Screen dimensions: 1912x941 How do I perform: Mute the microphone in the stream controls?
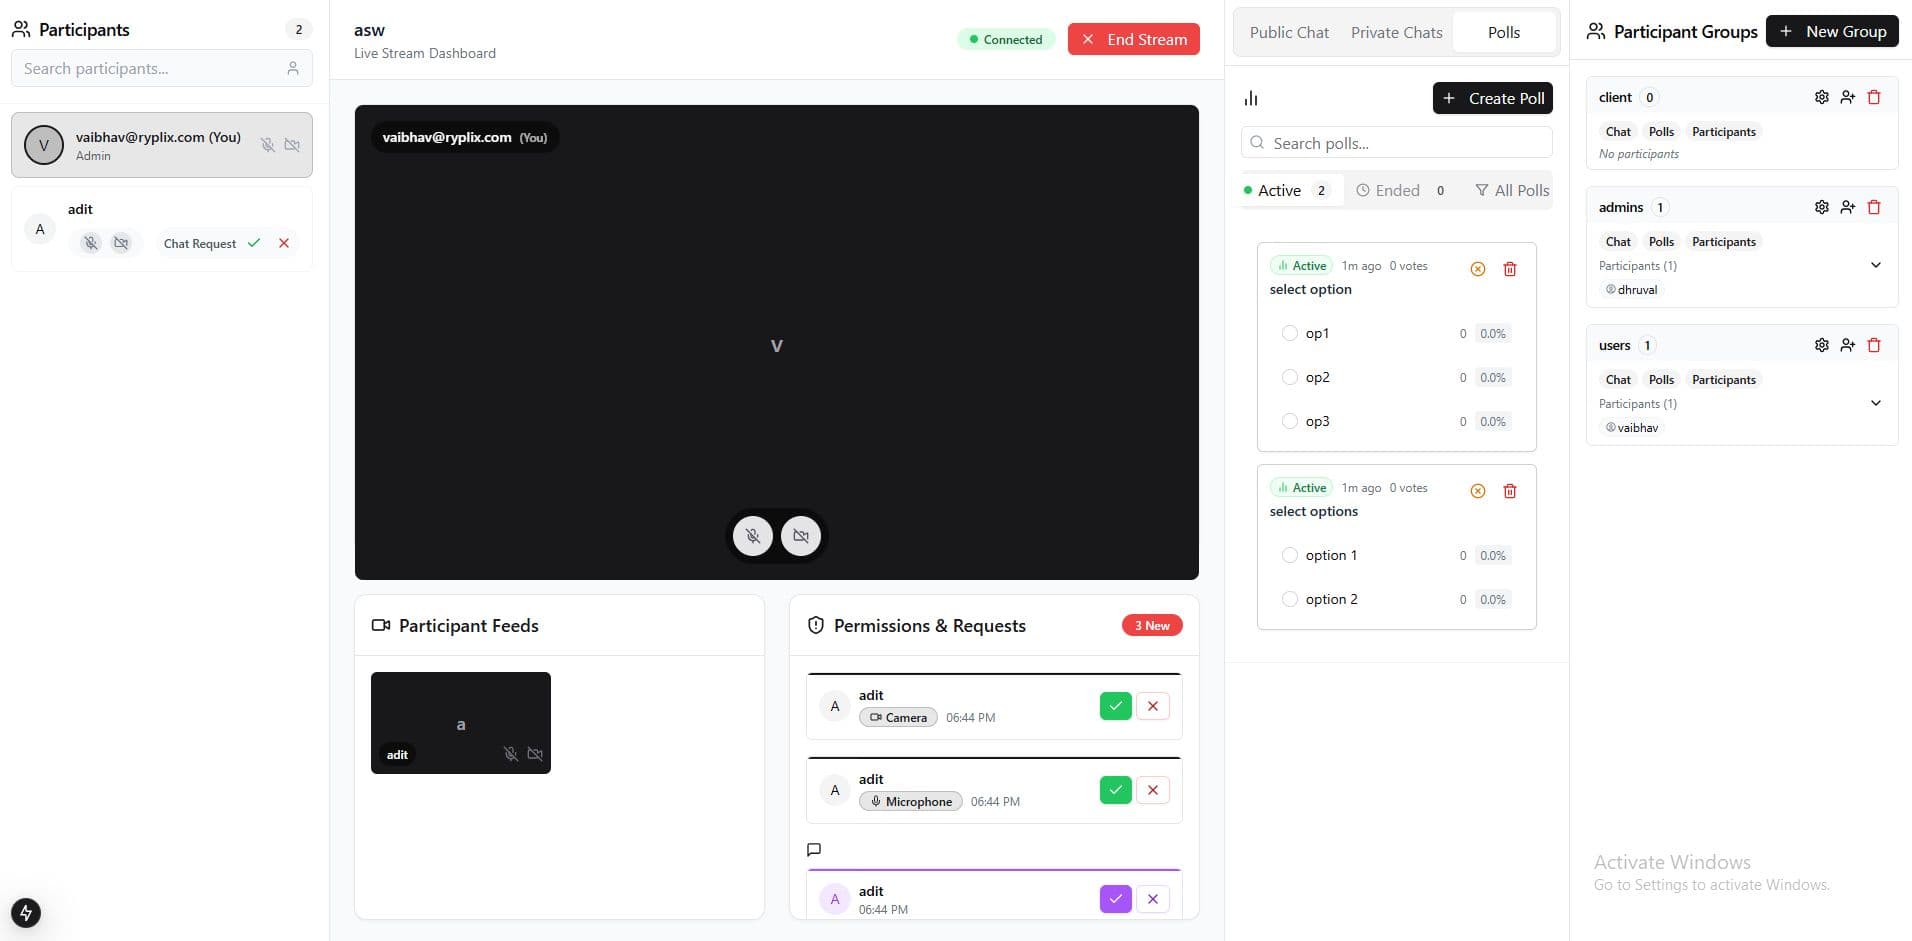[x=753, y=535]
